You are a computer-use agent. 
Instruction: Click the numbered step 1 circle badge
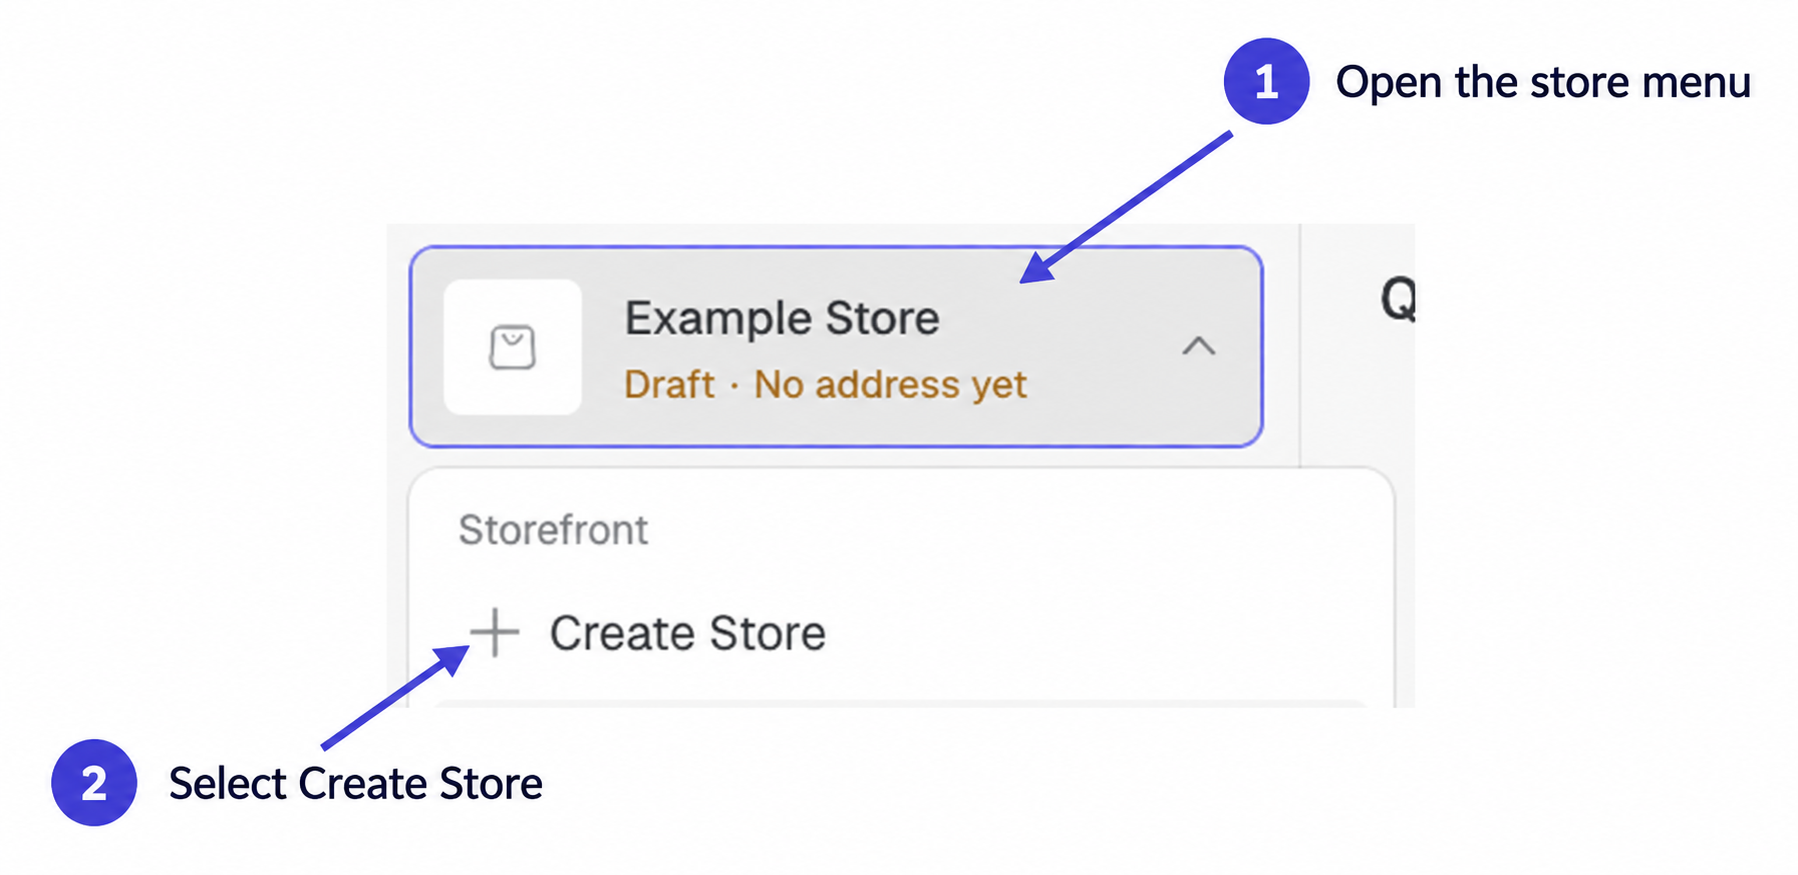(x=1266, y=81)
